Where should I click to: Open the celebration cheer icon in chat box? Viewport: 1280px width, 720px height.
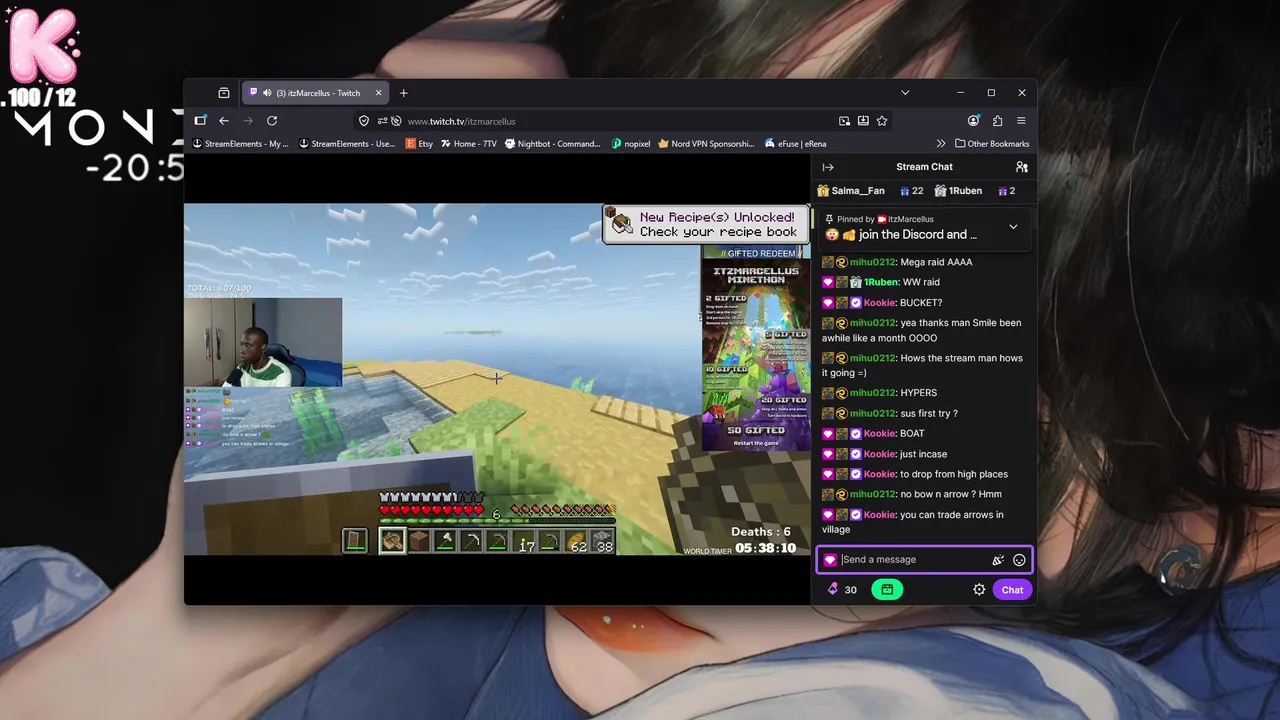tap(997, 560)
